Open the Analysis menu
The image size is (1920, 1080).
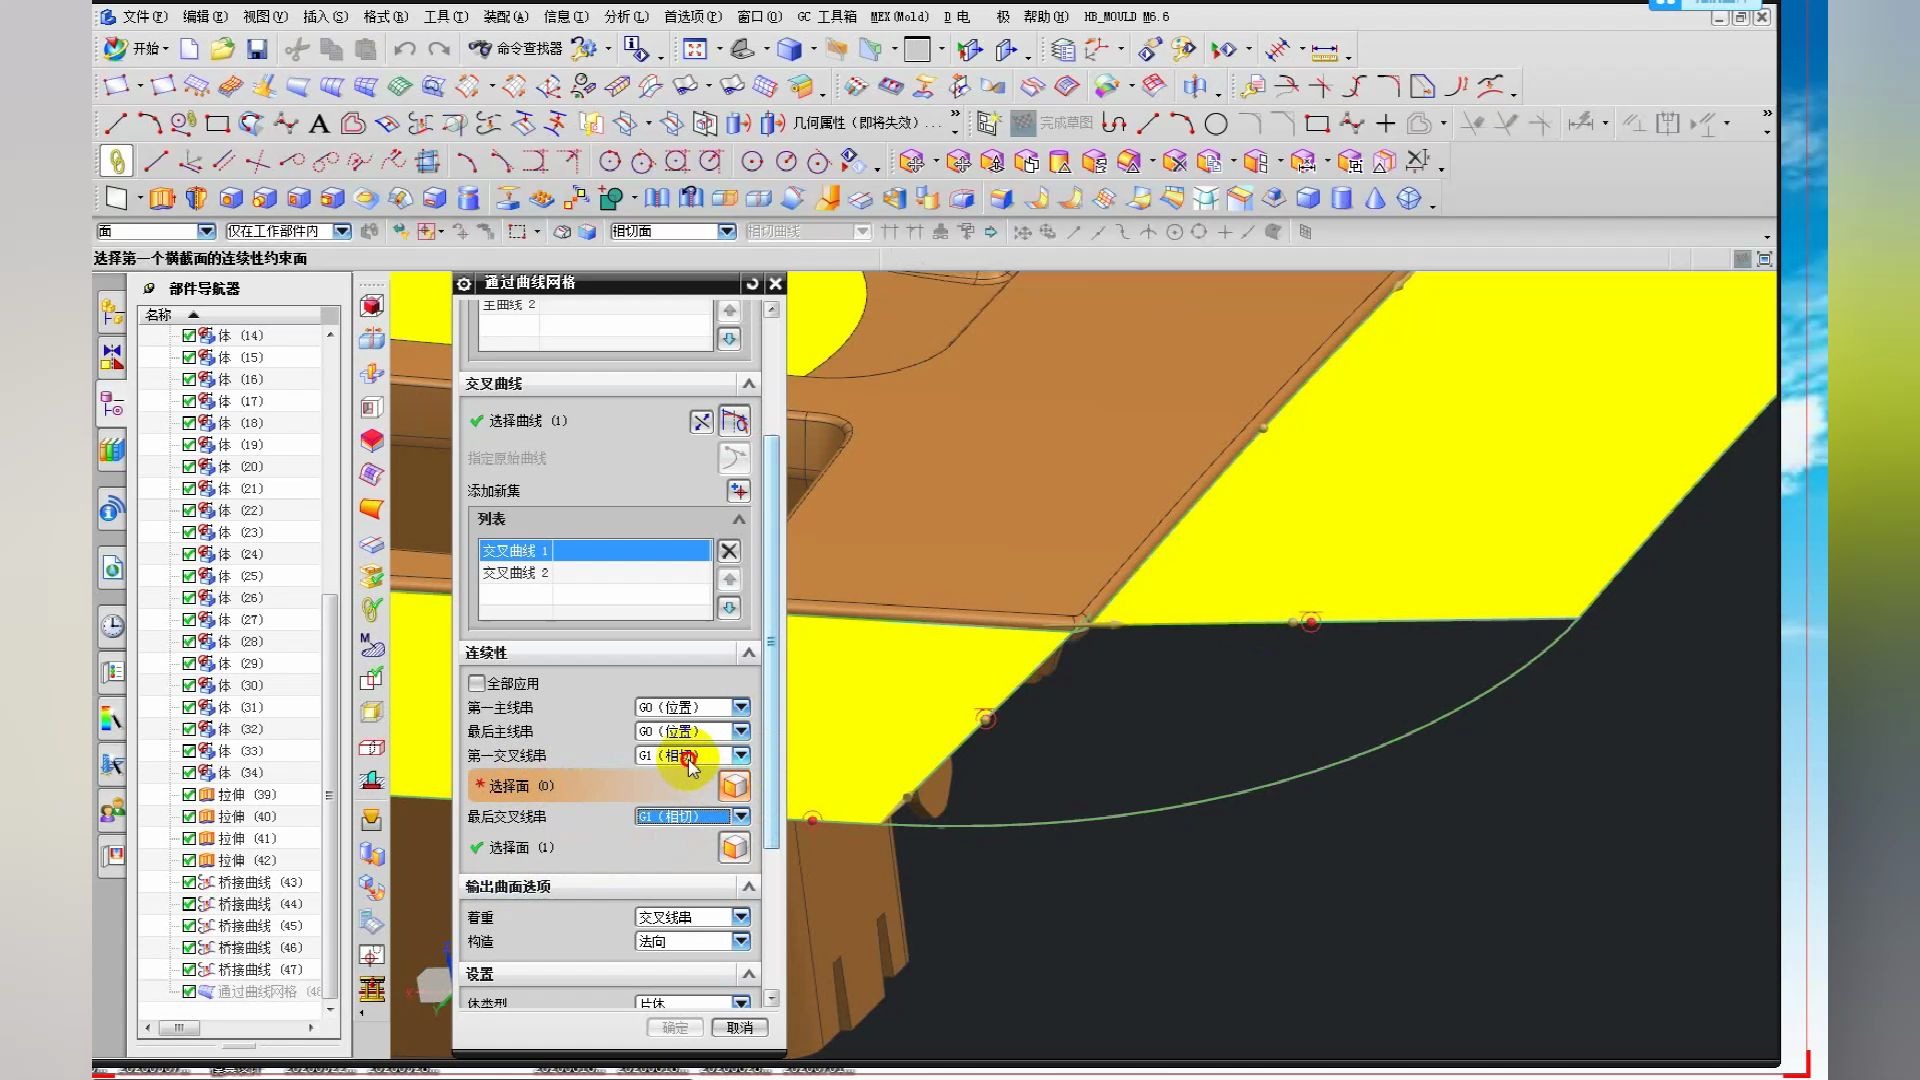click(626, 17)
